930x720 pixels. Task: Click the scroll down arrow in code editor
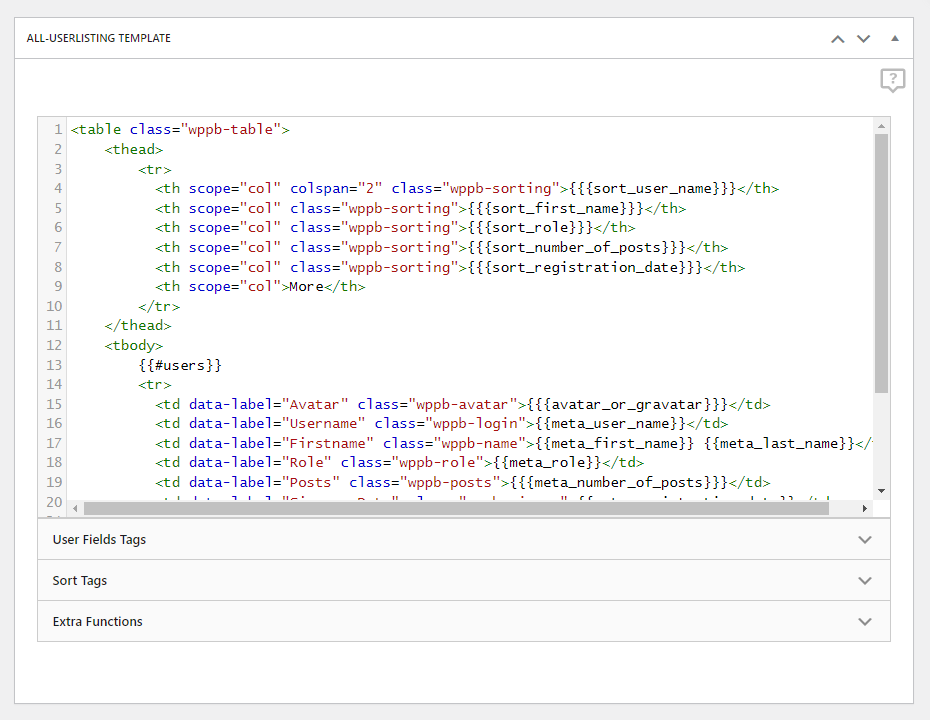tap(881, 491)
